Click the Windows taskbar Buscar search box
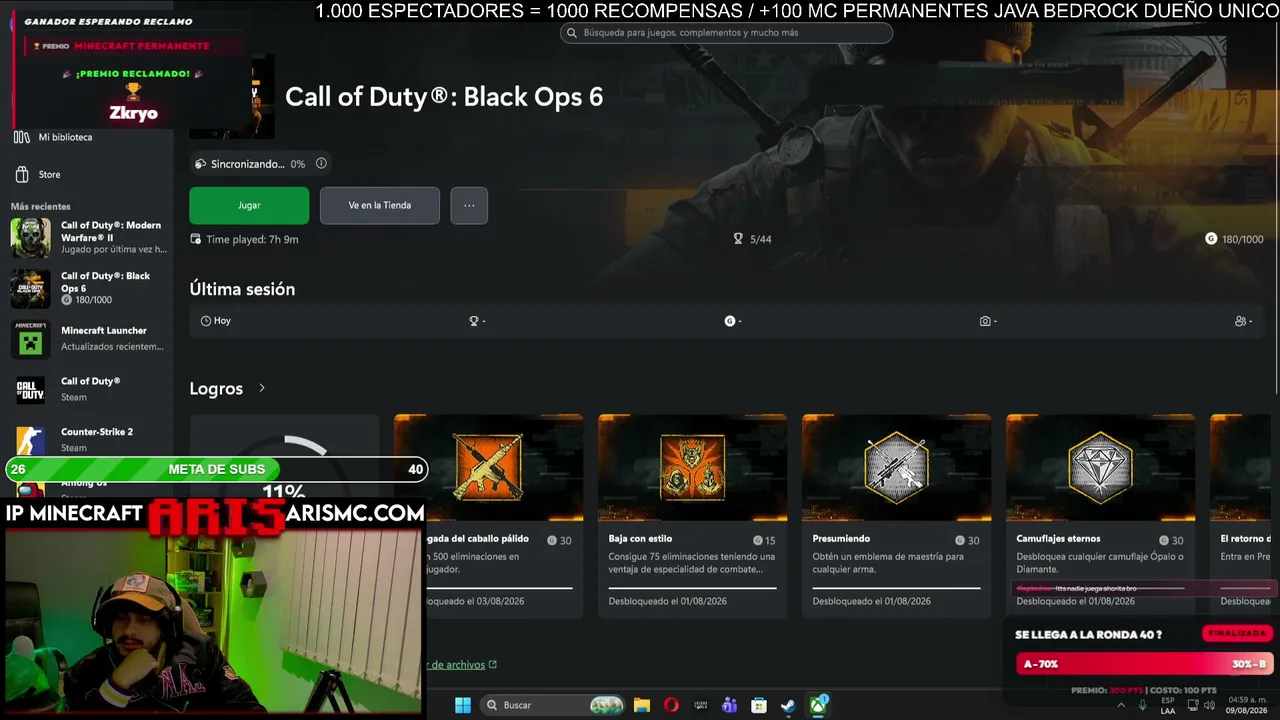The width and height of the screenshot is (1280, 720). tap(554, 705)
